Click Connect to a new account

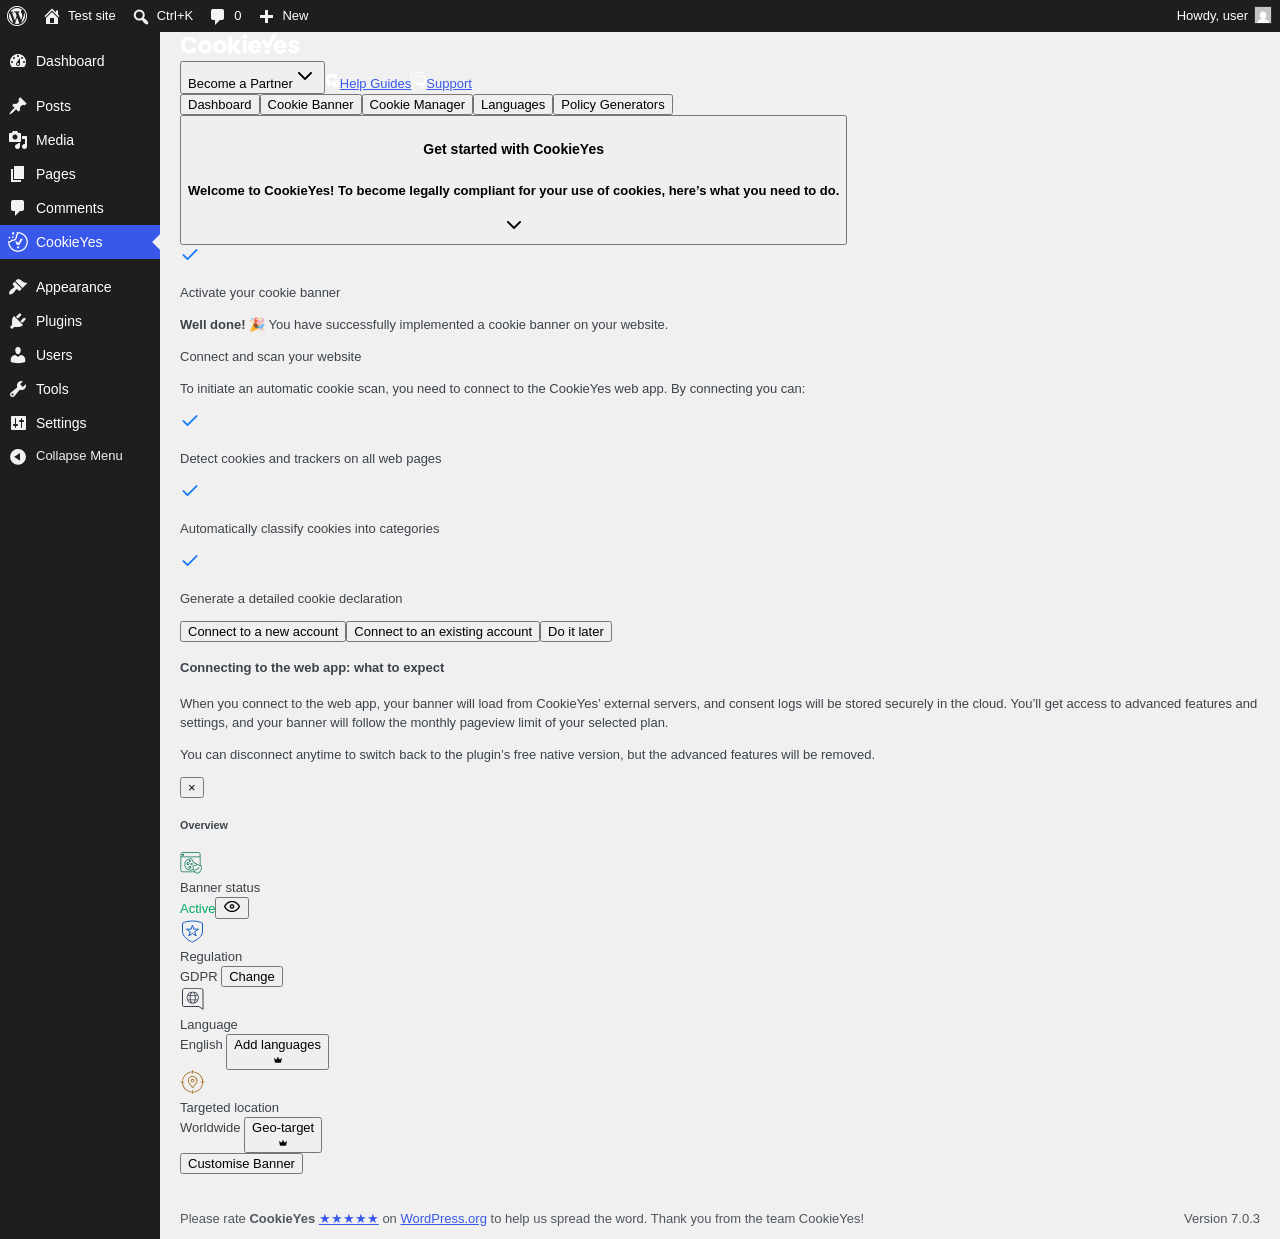coord(263,632)
